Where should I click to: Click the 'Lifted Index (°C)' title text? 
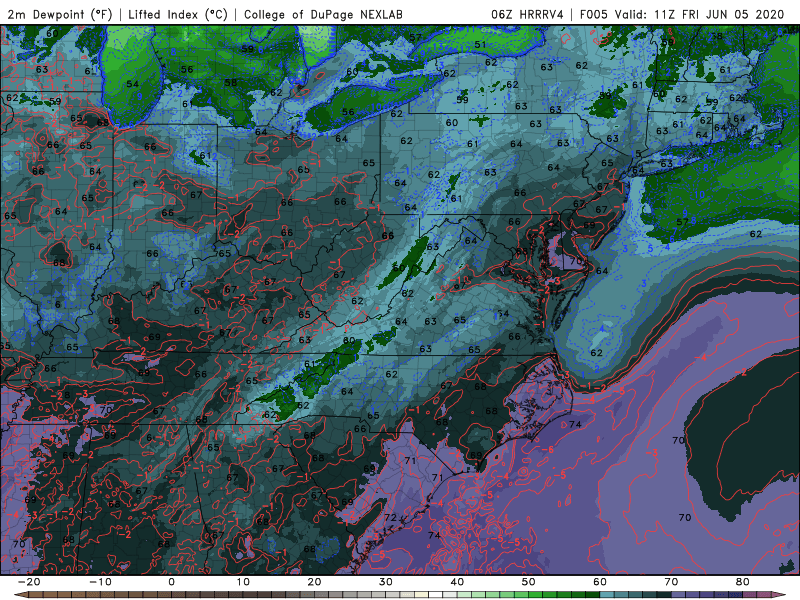tap(178, 14)
